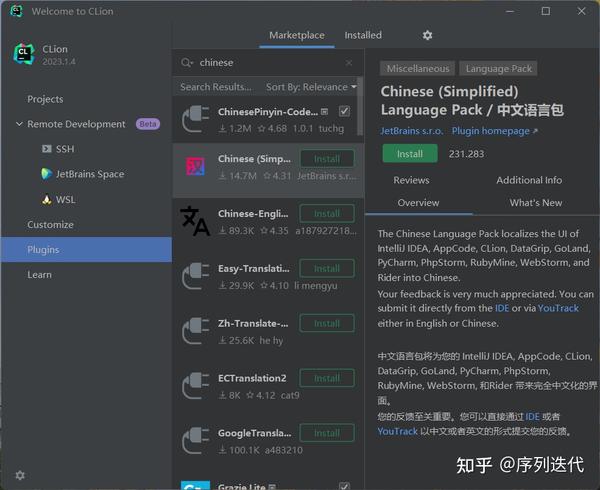Screen dimensions: 600x490
Task: Click the ChinesePinyin-Code plugin icon
Action: (x=196, y=119)
